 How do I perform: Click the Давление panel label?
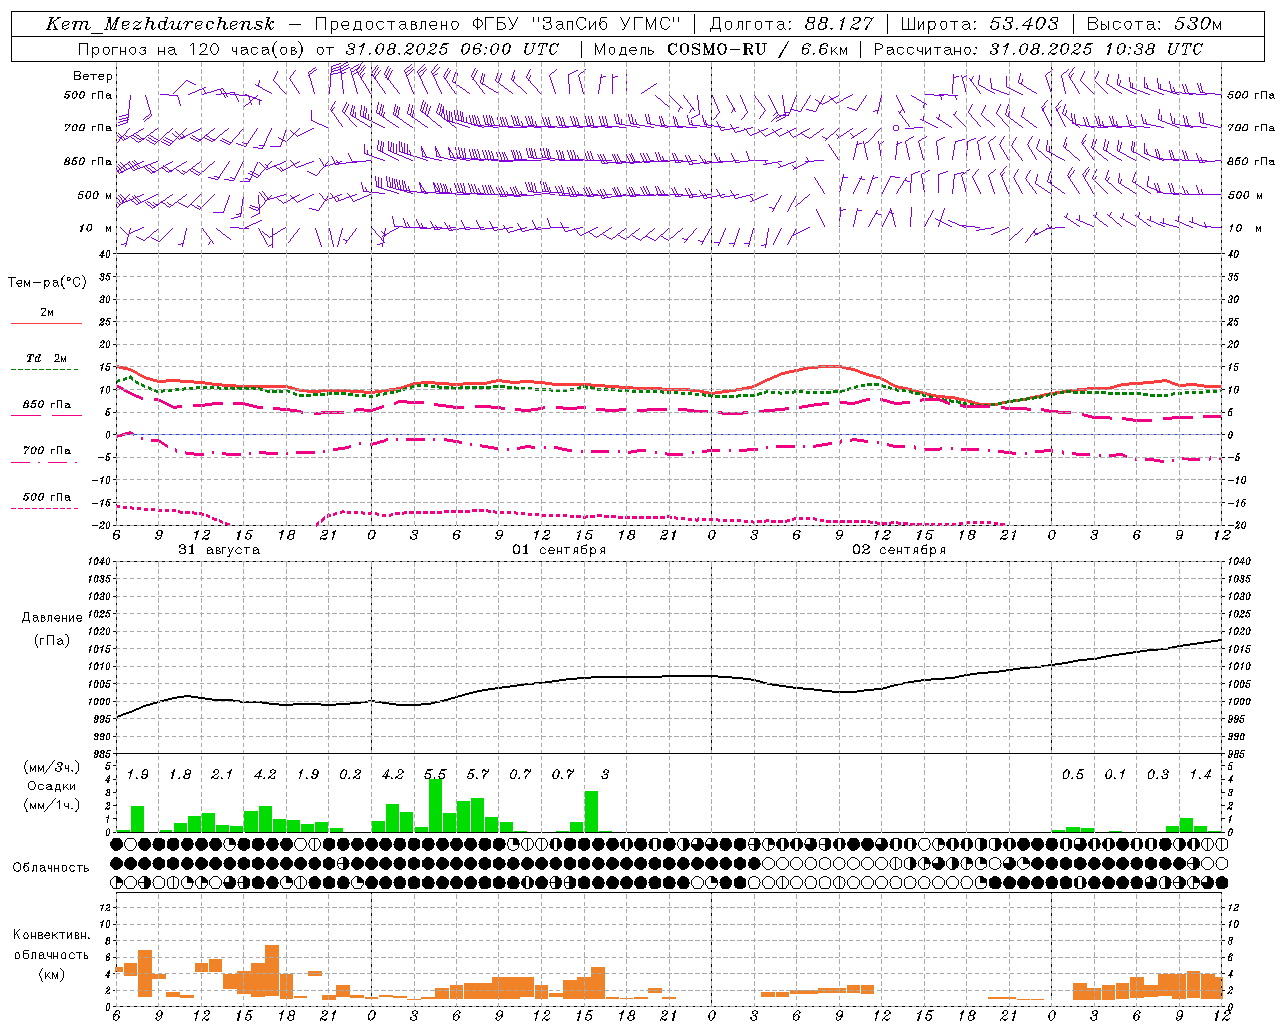(52, 618)
